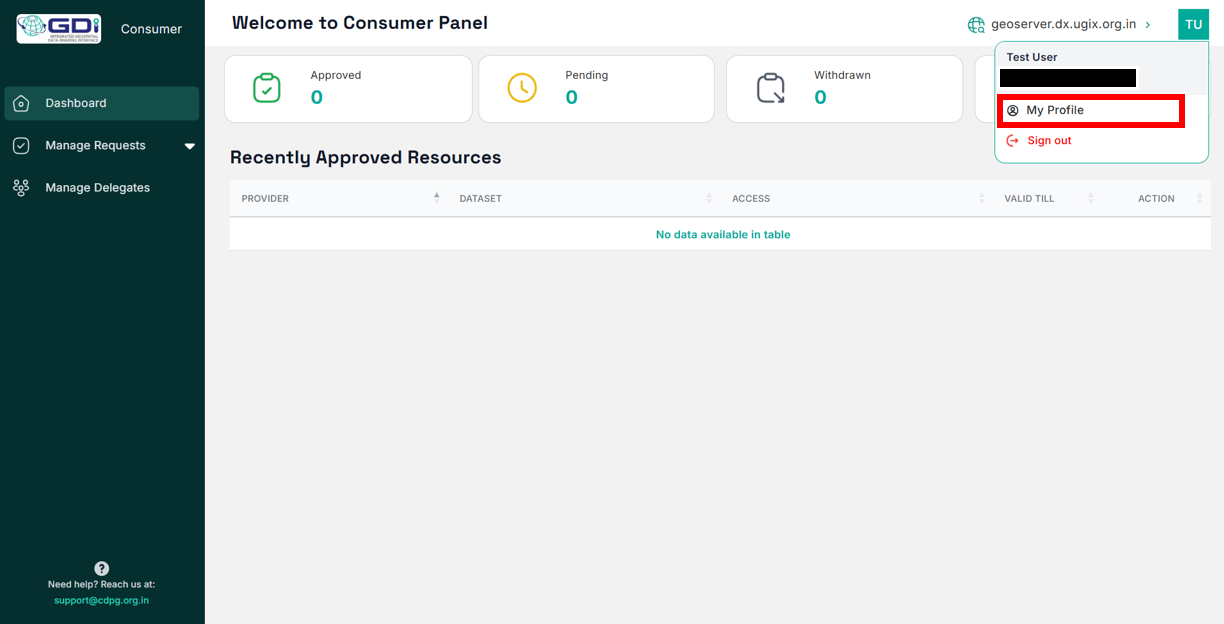Screen dimensions: 1224x624
Task: Click the help question mark icon
Action: pos(101,567)
